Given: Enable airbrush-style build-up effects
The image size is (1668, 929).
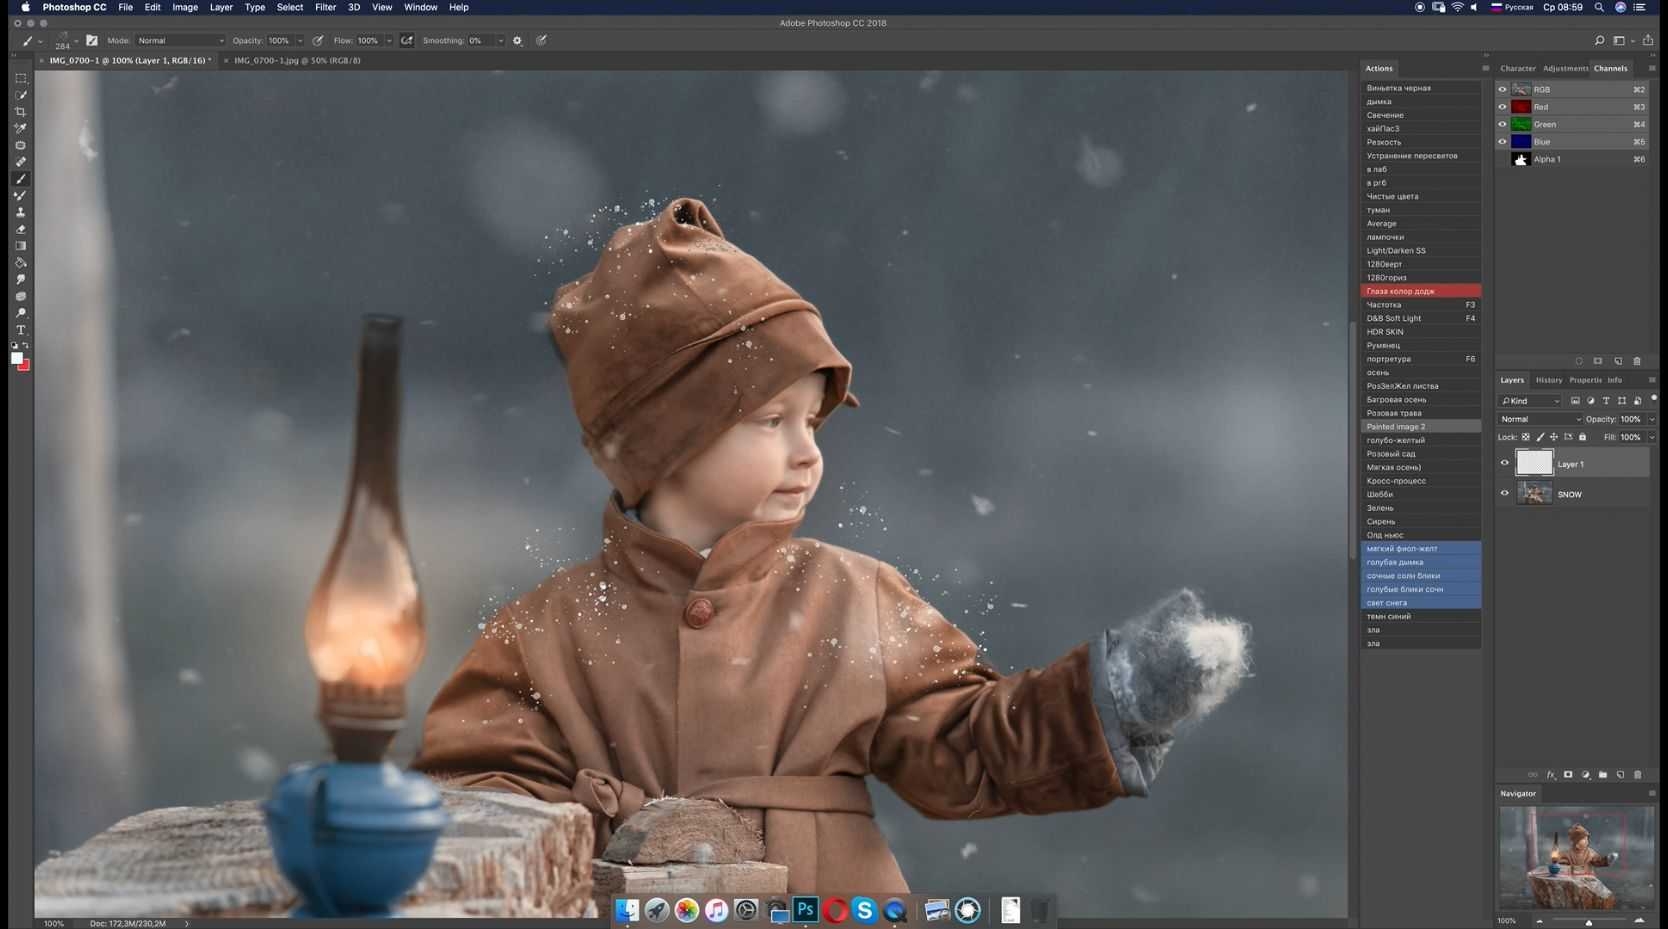Looking at the screenshot, I should click(x=407, y=41).
